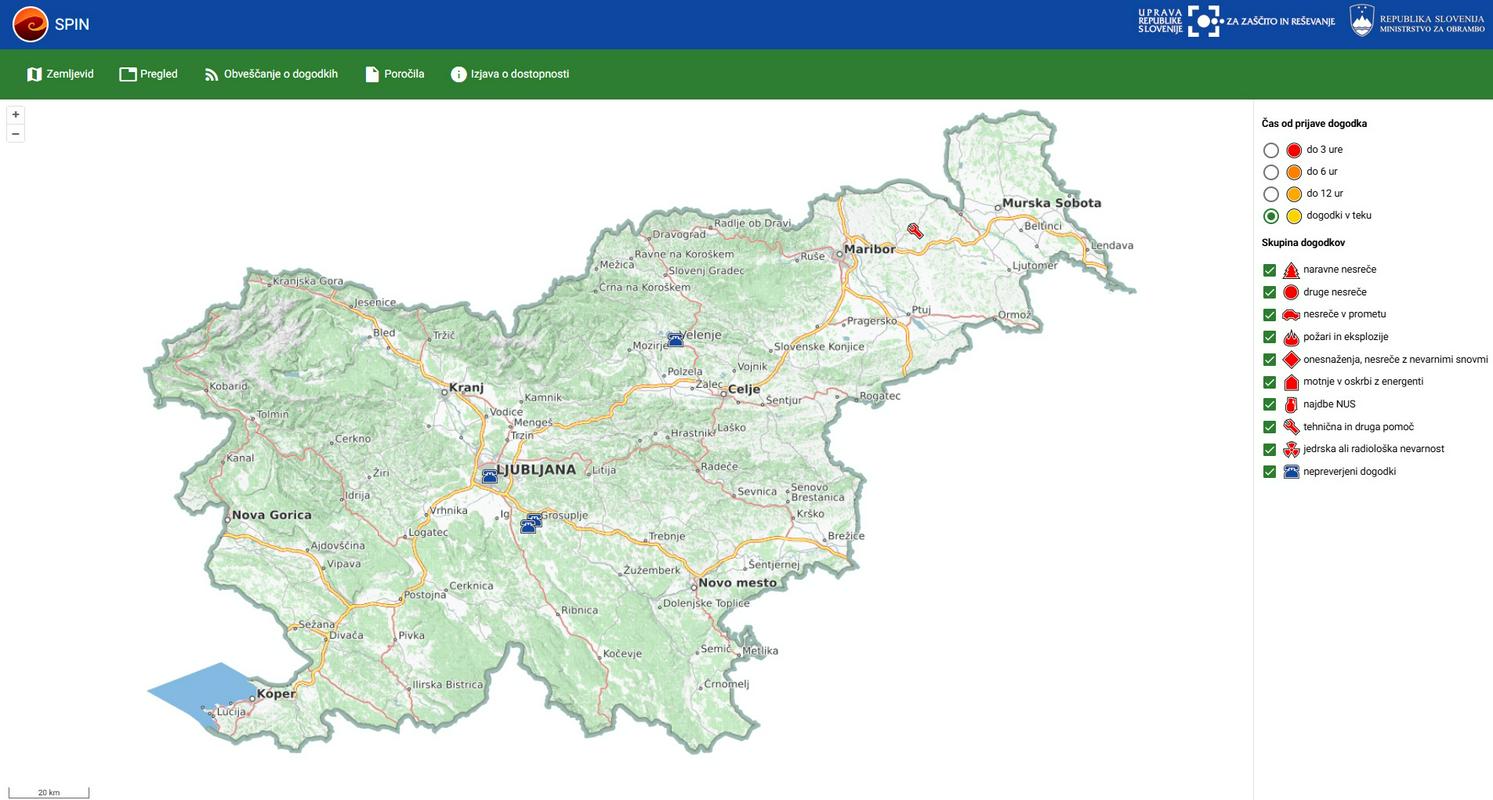Select the "do 6 ur" time filter
The width and height of the screenshot is (1493, 800).
coord(1270,172)
